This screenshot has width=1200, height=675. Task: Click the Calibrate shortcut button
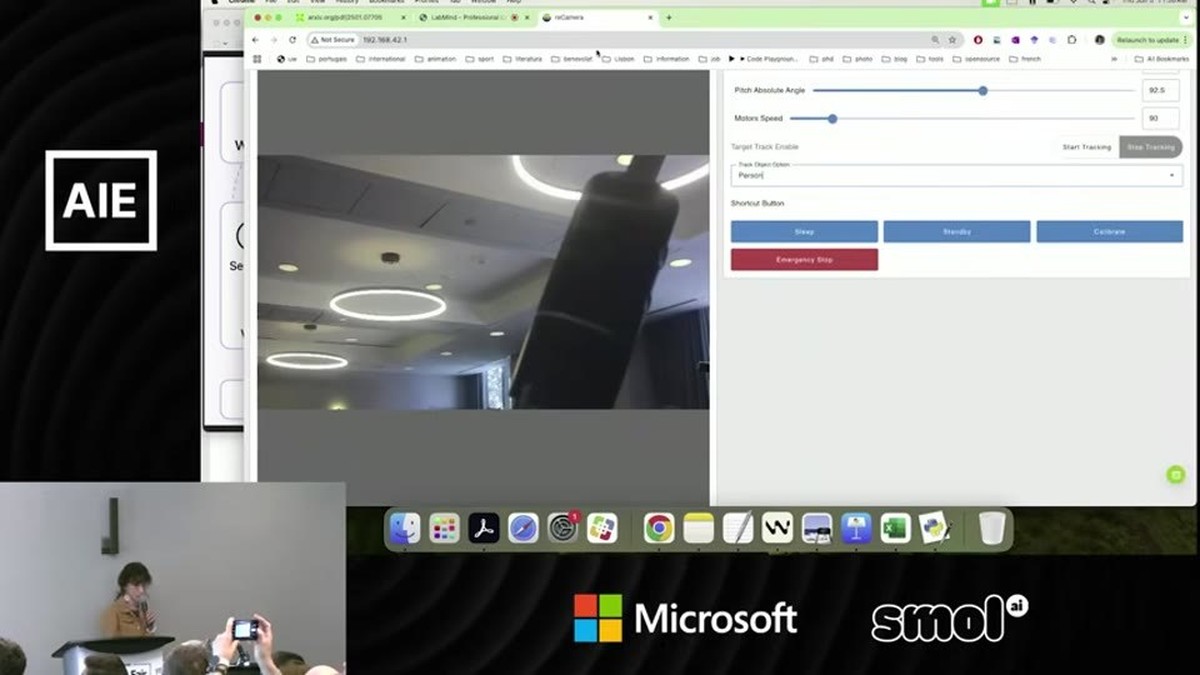(x=1109, y=232)
